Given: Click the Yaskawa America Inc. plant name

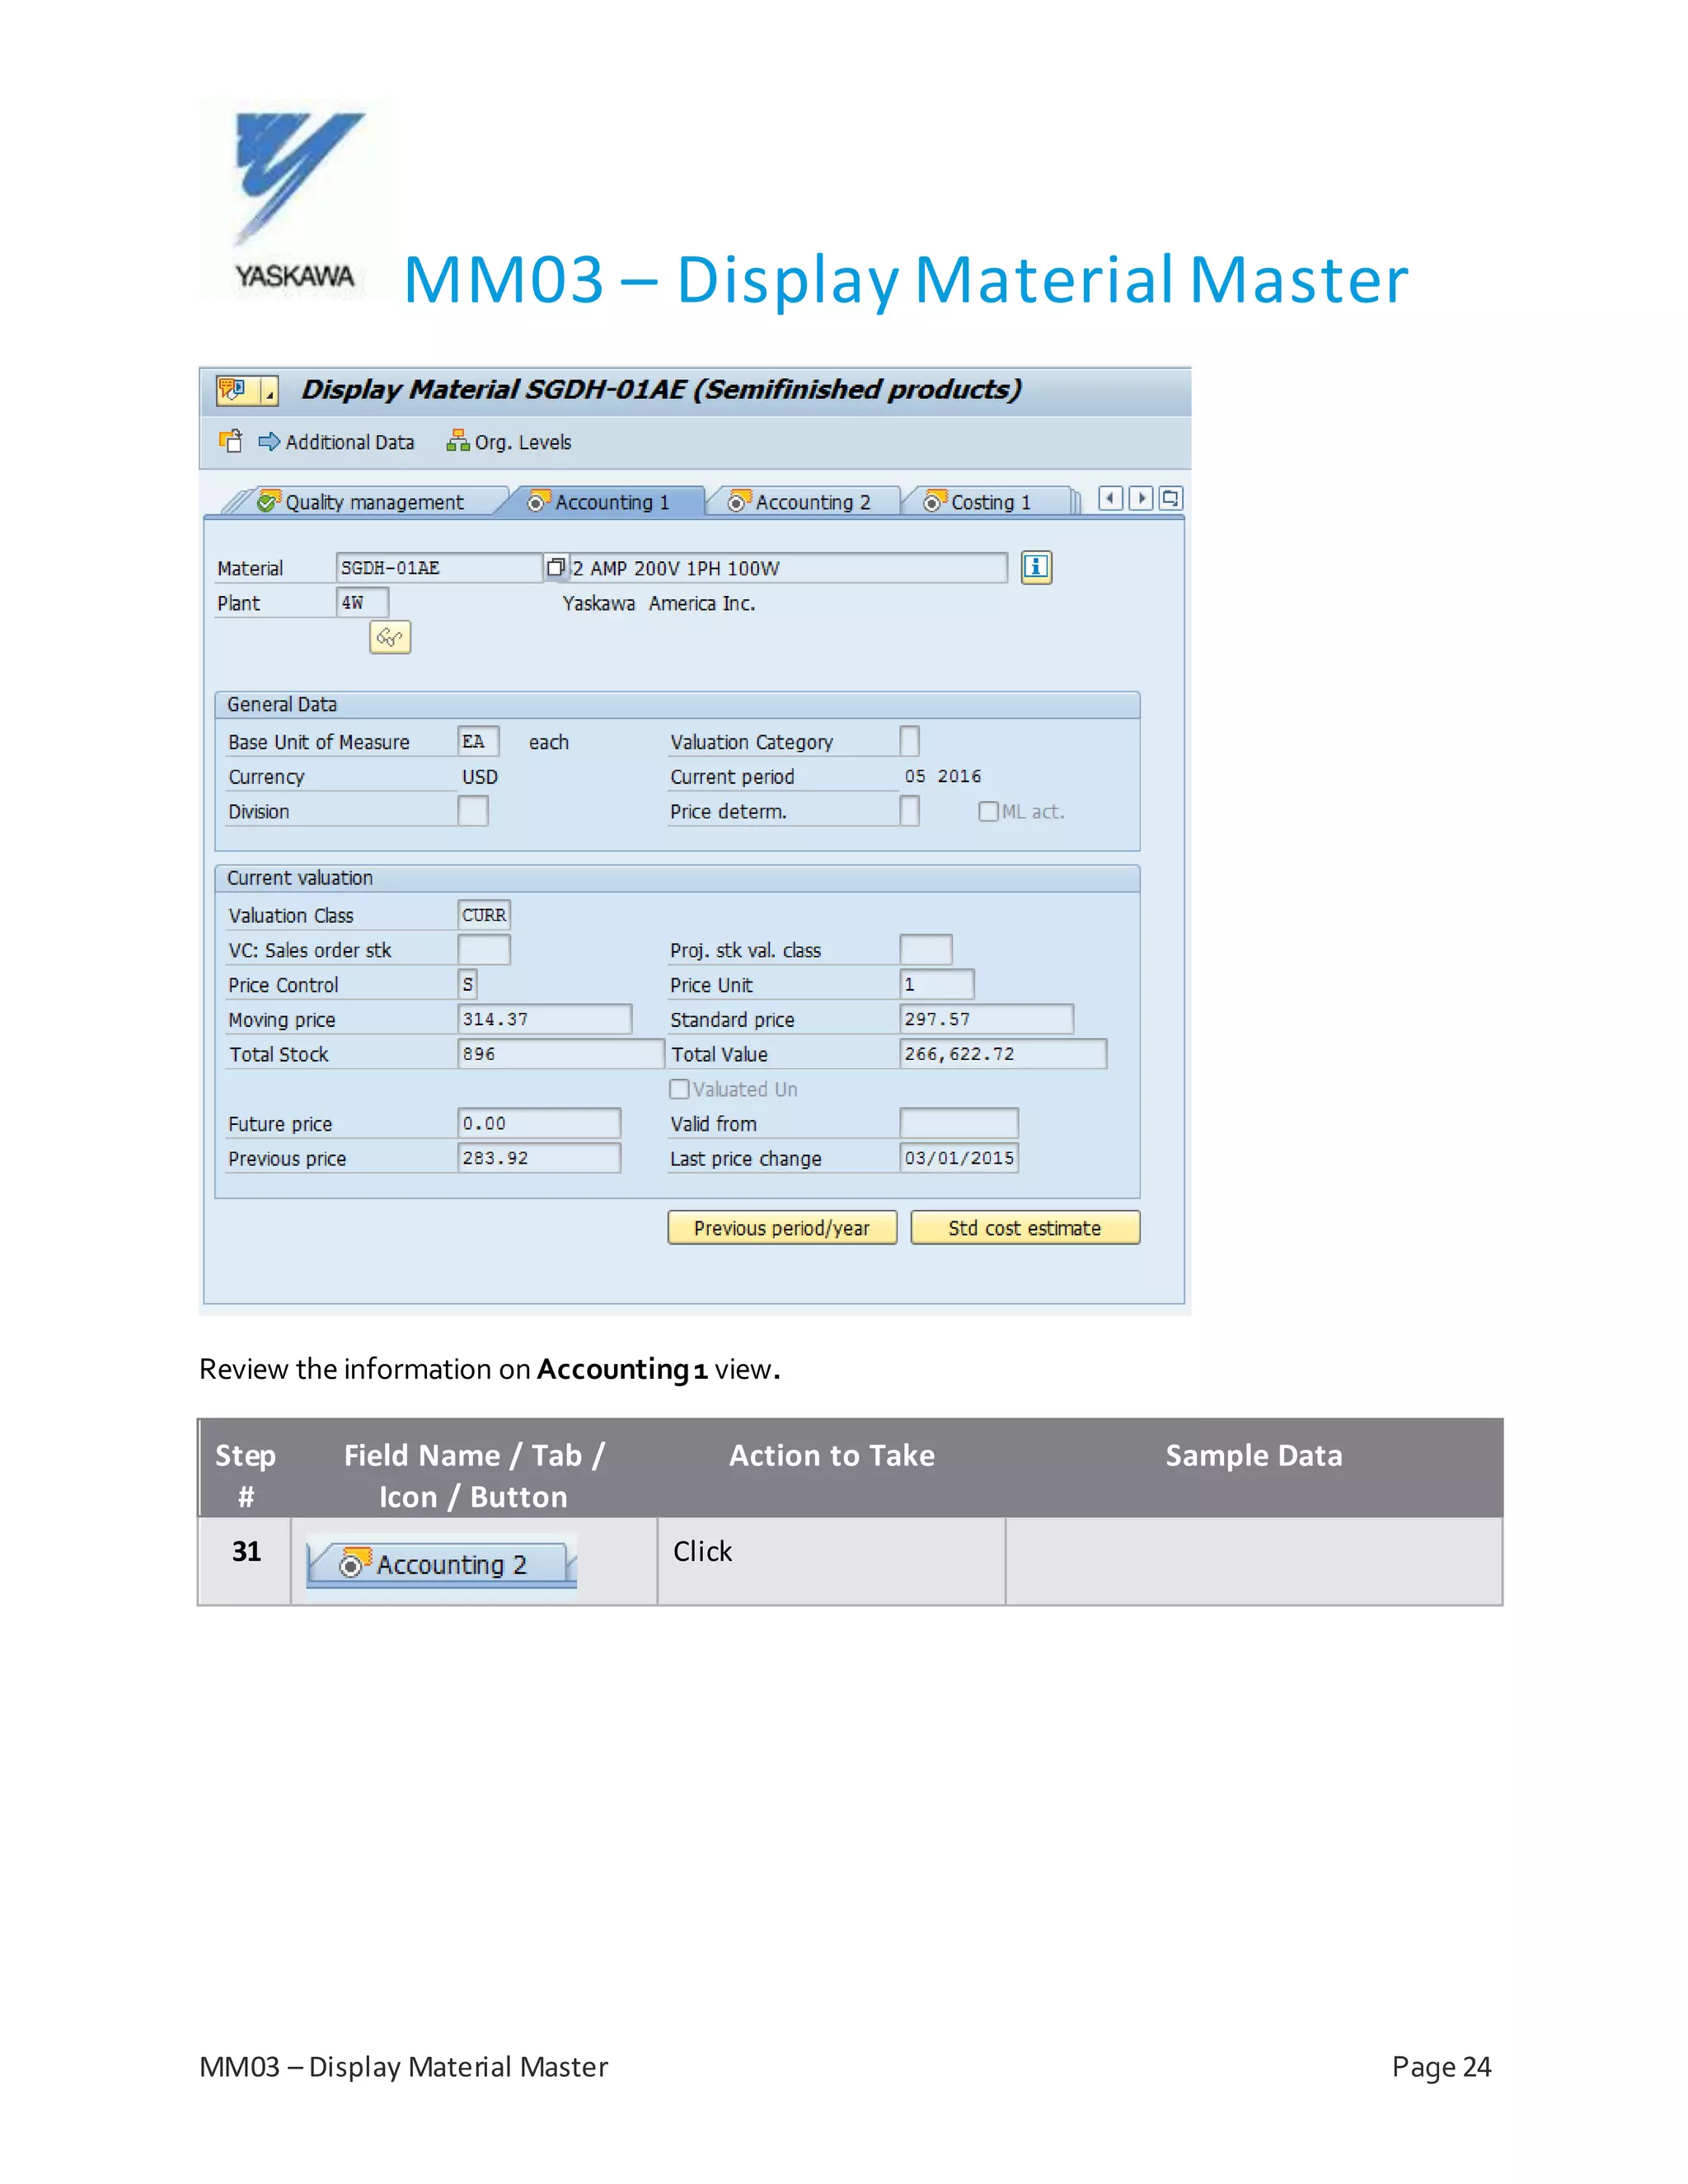Looking at the screenshot, I should [x=658, y=603].
